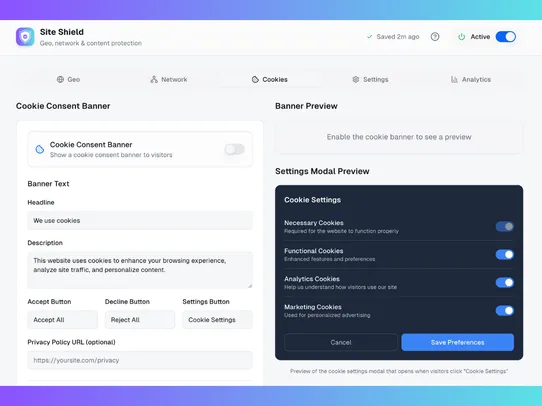Switch off Marketing Cookies toggle
This screenshot has height=406, width=542.
tap(505, 311)
